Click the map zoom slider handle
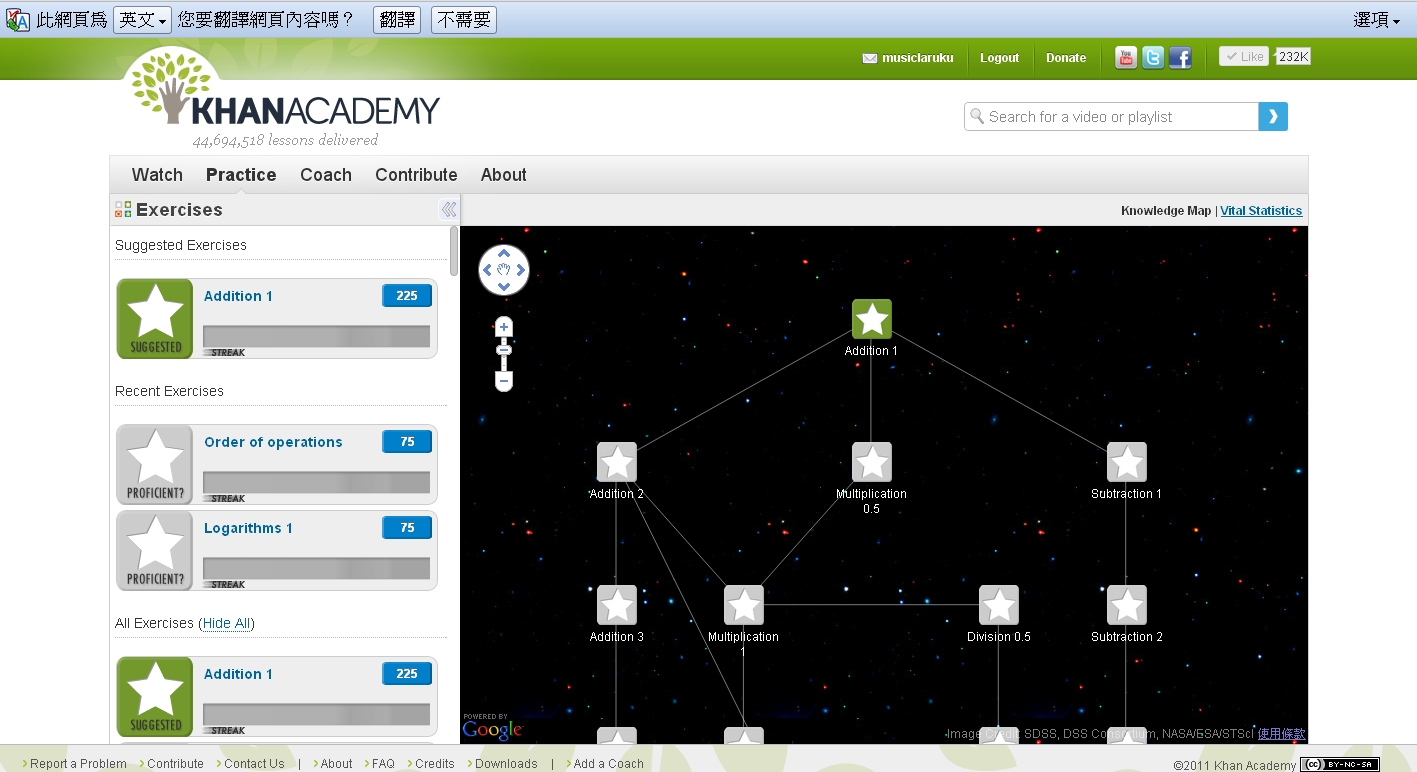The width and height of the screenshot is (1417, 772). pyautogui.click(x=504, y=350)
